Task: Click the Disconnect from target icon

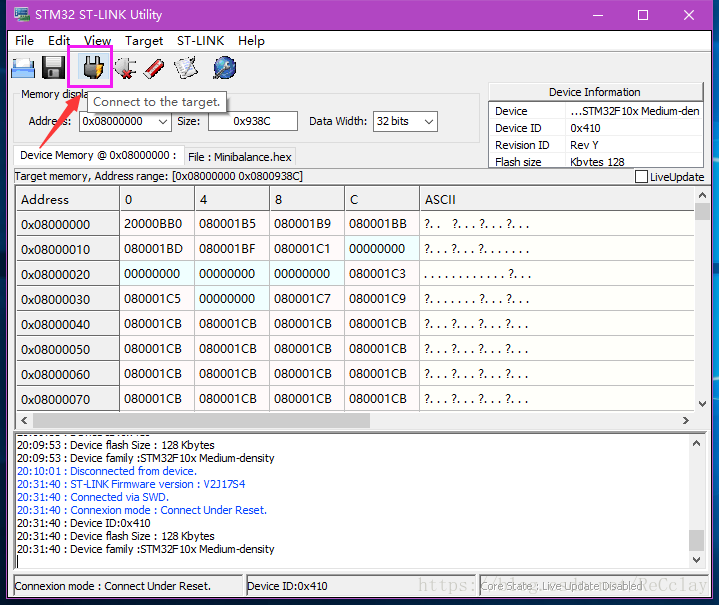Action: tap(125, 68)
